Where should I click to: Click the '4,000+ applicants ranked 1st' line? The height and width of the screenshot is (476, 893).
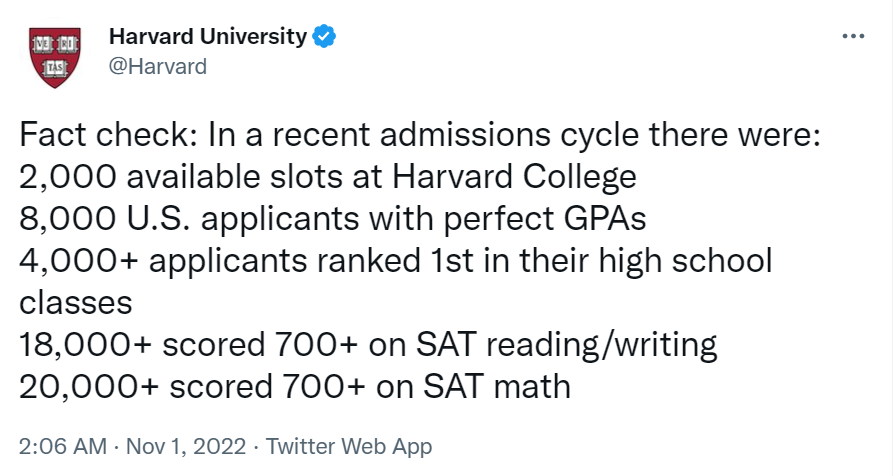(x=396, y=262)
